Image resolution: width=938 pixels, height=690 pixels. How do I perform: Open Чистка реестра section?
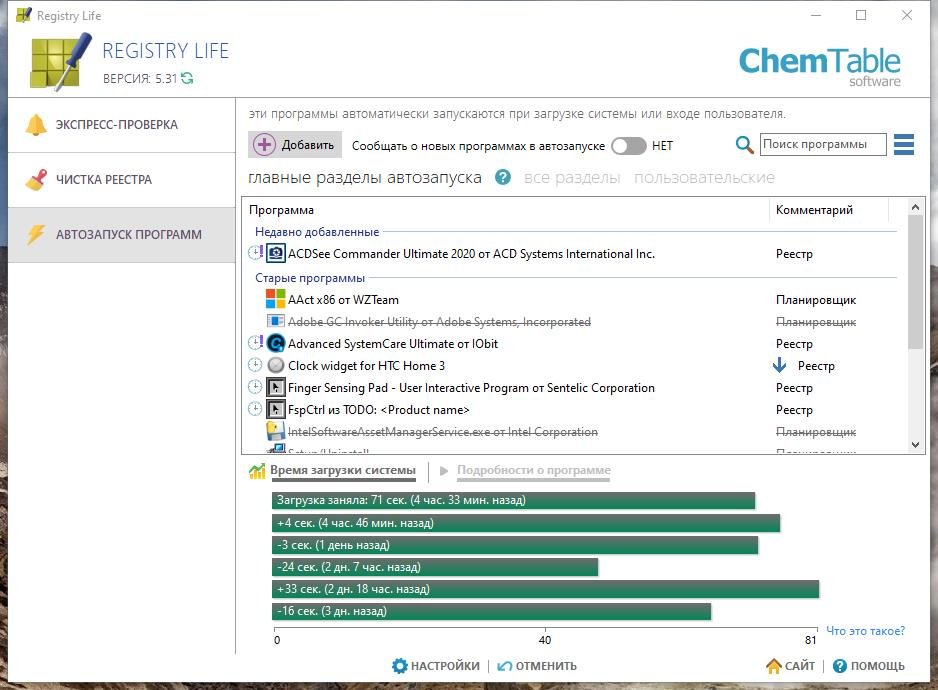click(x=122, y=180)
